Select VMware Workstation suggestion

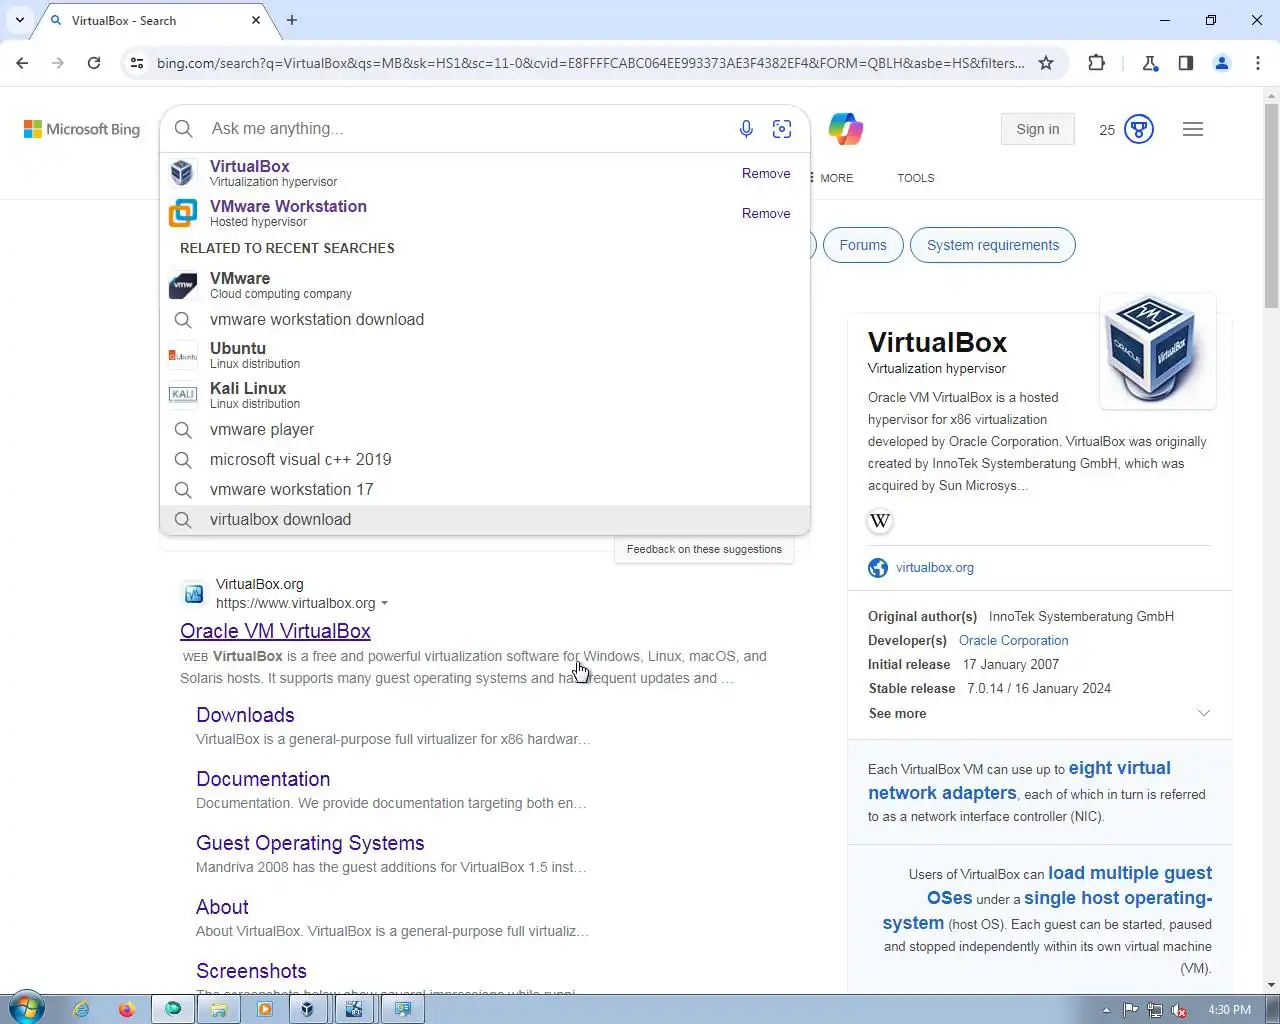coord(484,213)
